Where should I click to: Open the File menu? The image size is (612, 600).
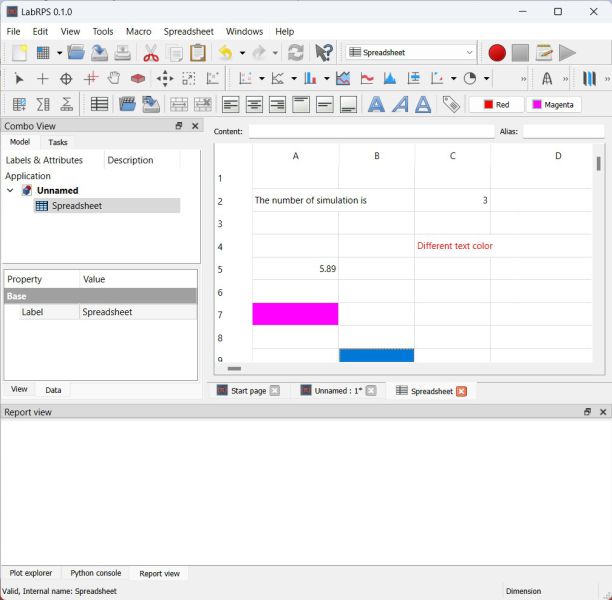point(13,32)
